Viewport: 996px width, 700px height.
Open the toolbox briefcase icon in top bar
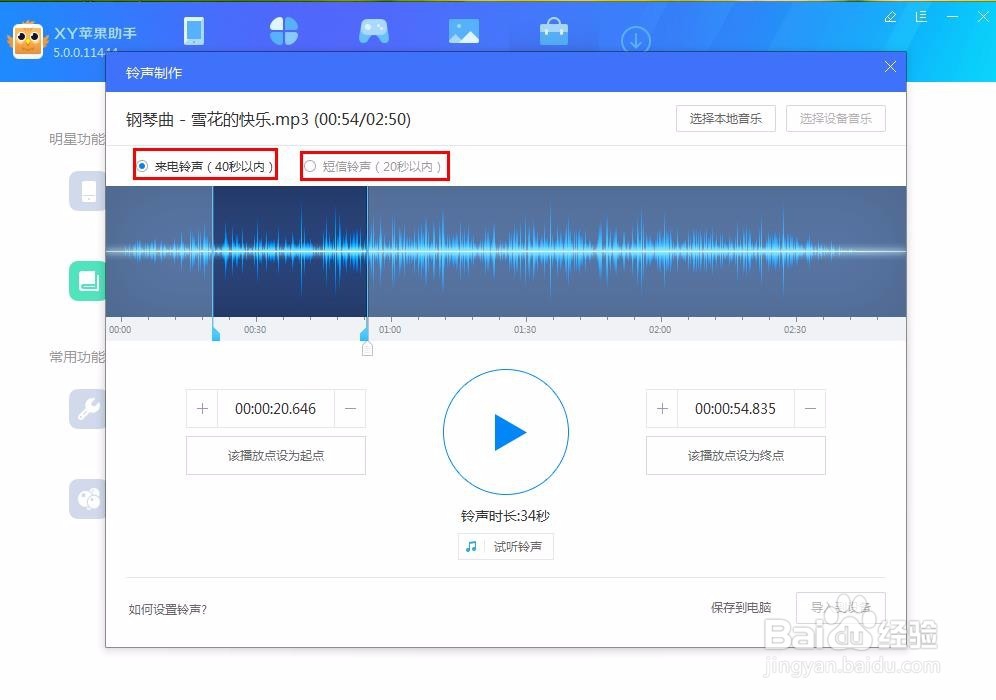[x=553, y=32]
